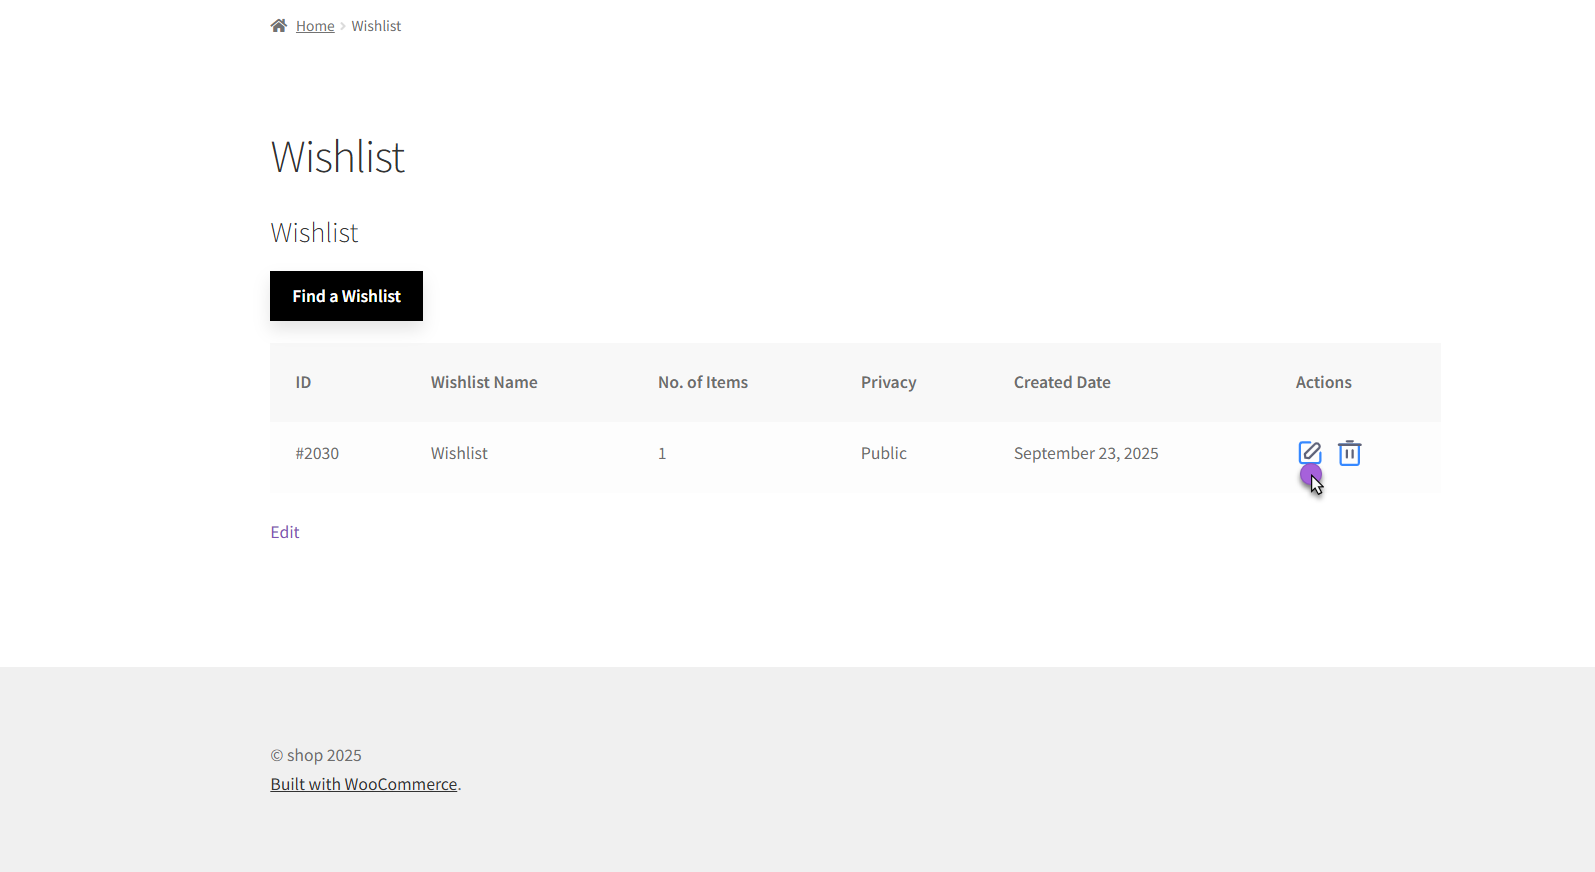Open the Built with WooCommerce link
Viewport: 1595px width, 872px height.
click(x=364, y=784)
